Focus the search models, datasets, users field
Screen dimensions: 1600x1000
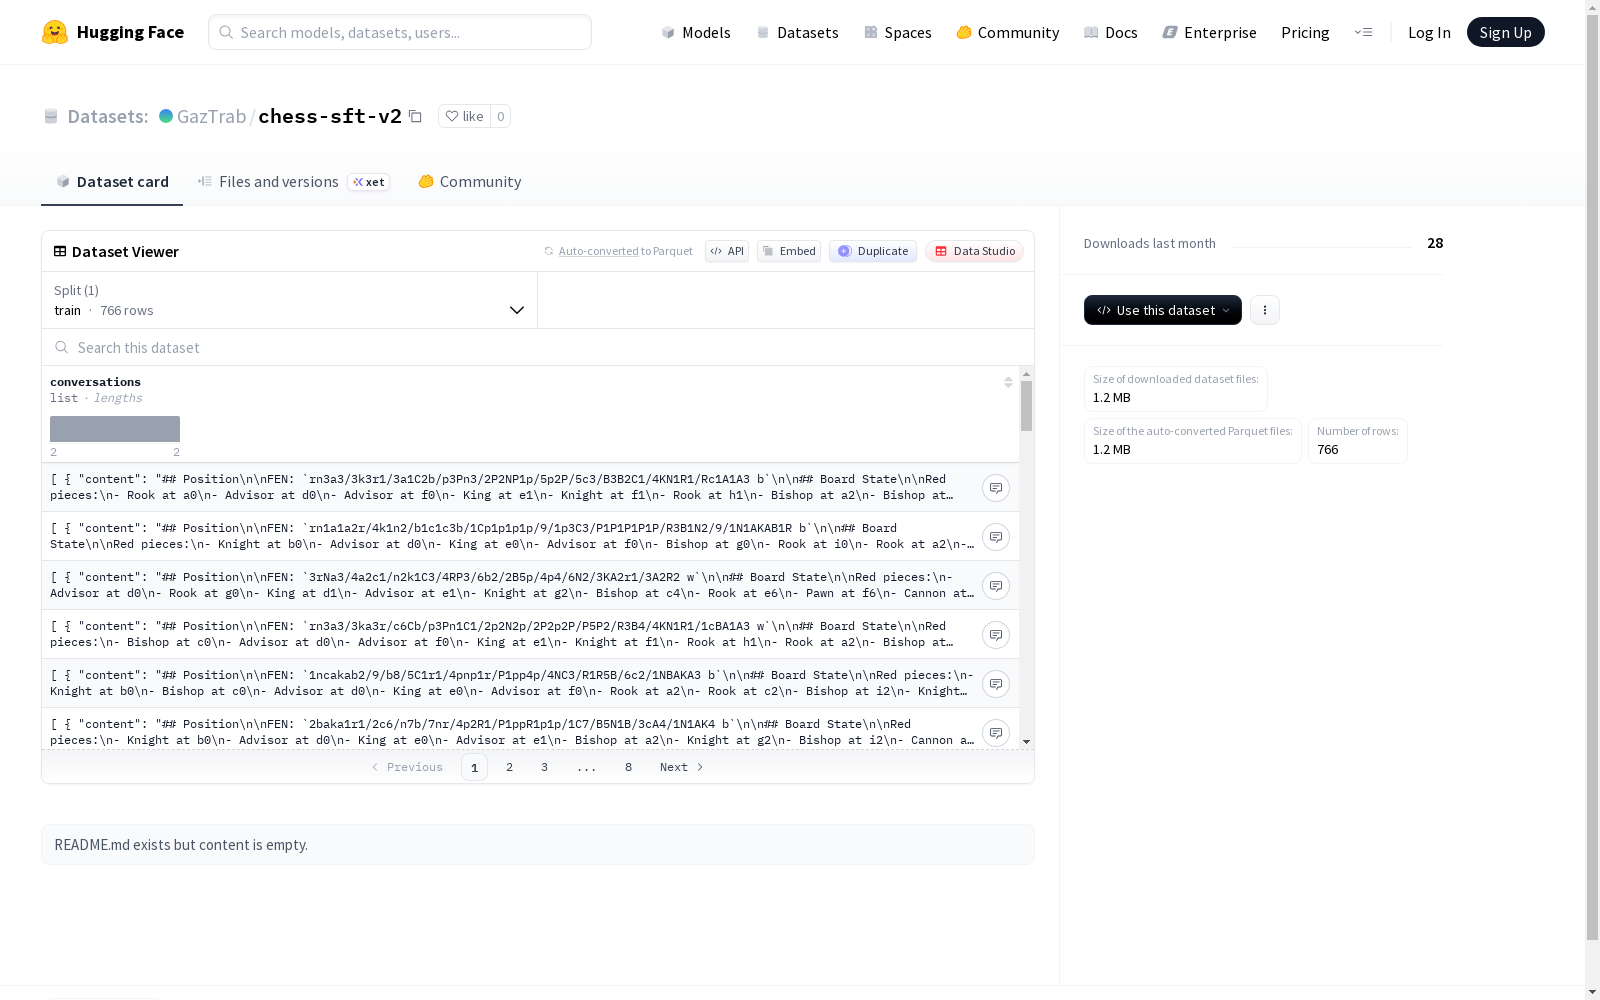[400, 32]
